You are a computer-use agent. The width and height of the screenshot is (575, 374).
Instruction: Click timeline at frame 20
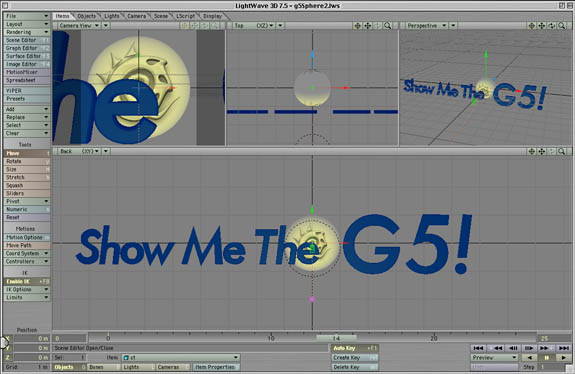pos(434,338)
